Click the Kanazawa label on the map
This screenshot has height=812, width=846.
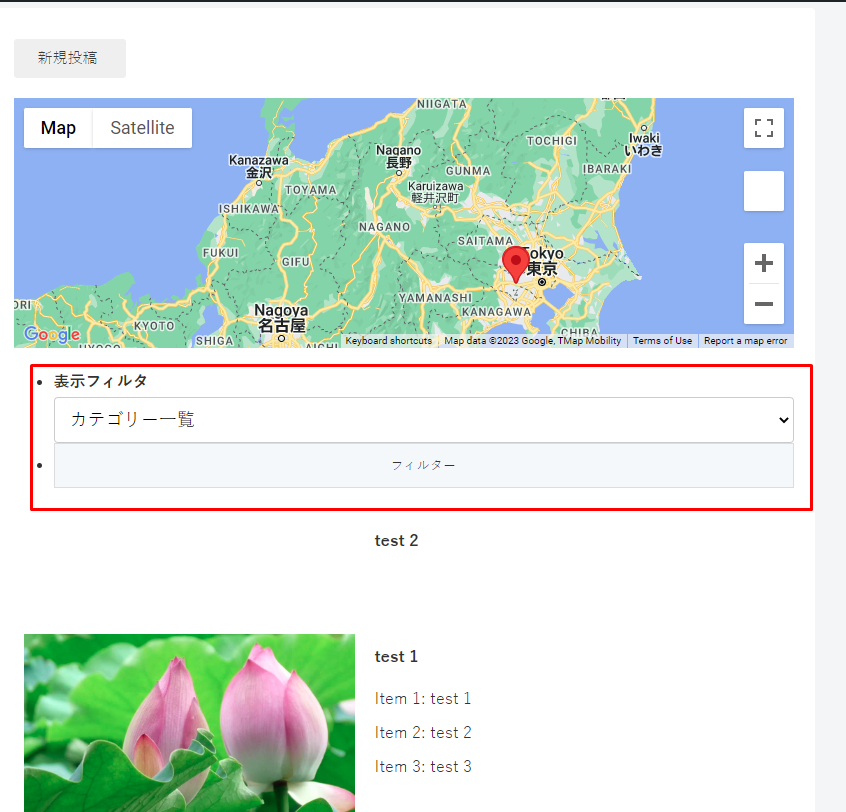click(x=259, y=166)
